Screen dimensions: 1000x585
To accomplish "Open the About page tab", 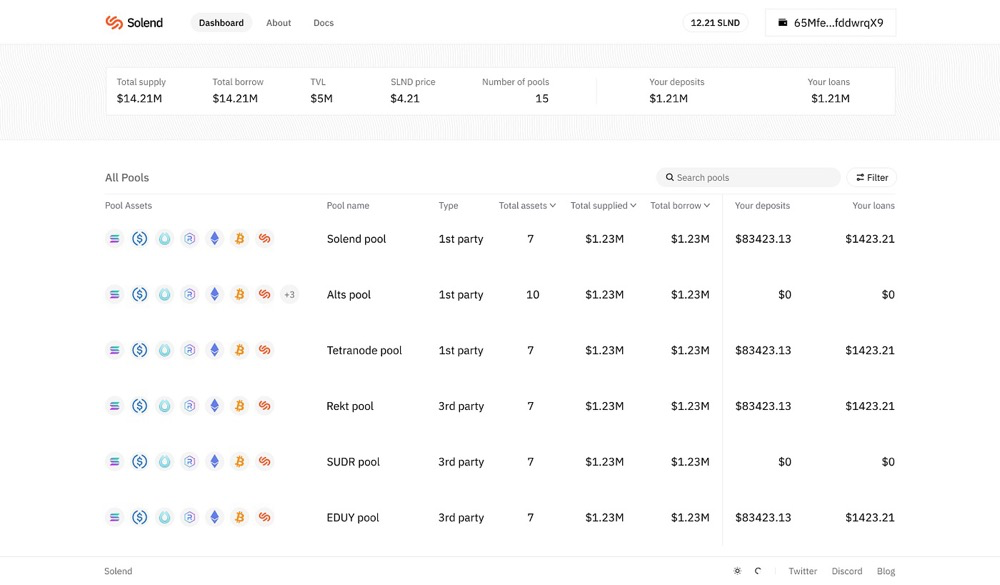I will [x=279, y=23].
